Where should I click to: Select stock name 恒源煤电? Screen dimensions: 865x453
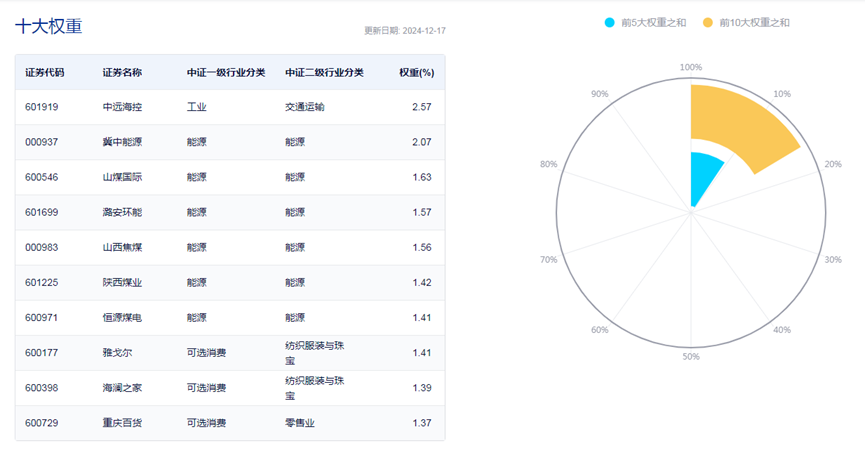122,318
